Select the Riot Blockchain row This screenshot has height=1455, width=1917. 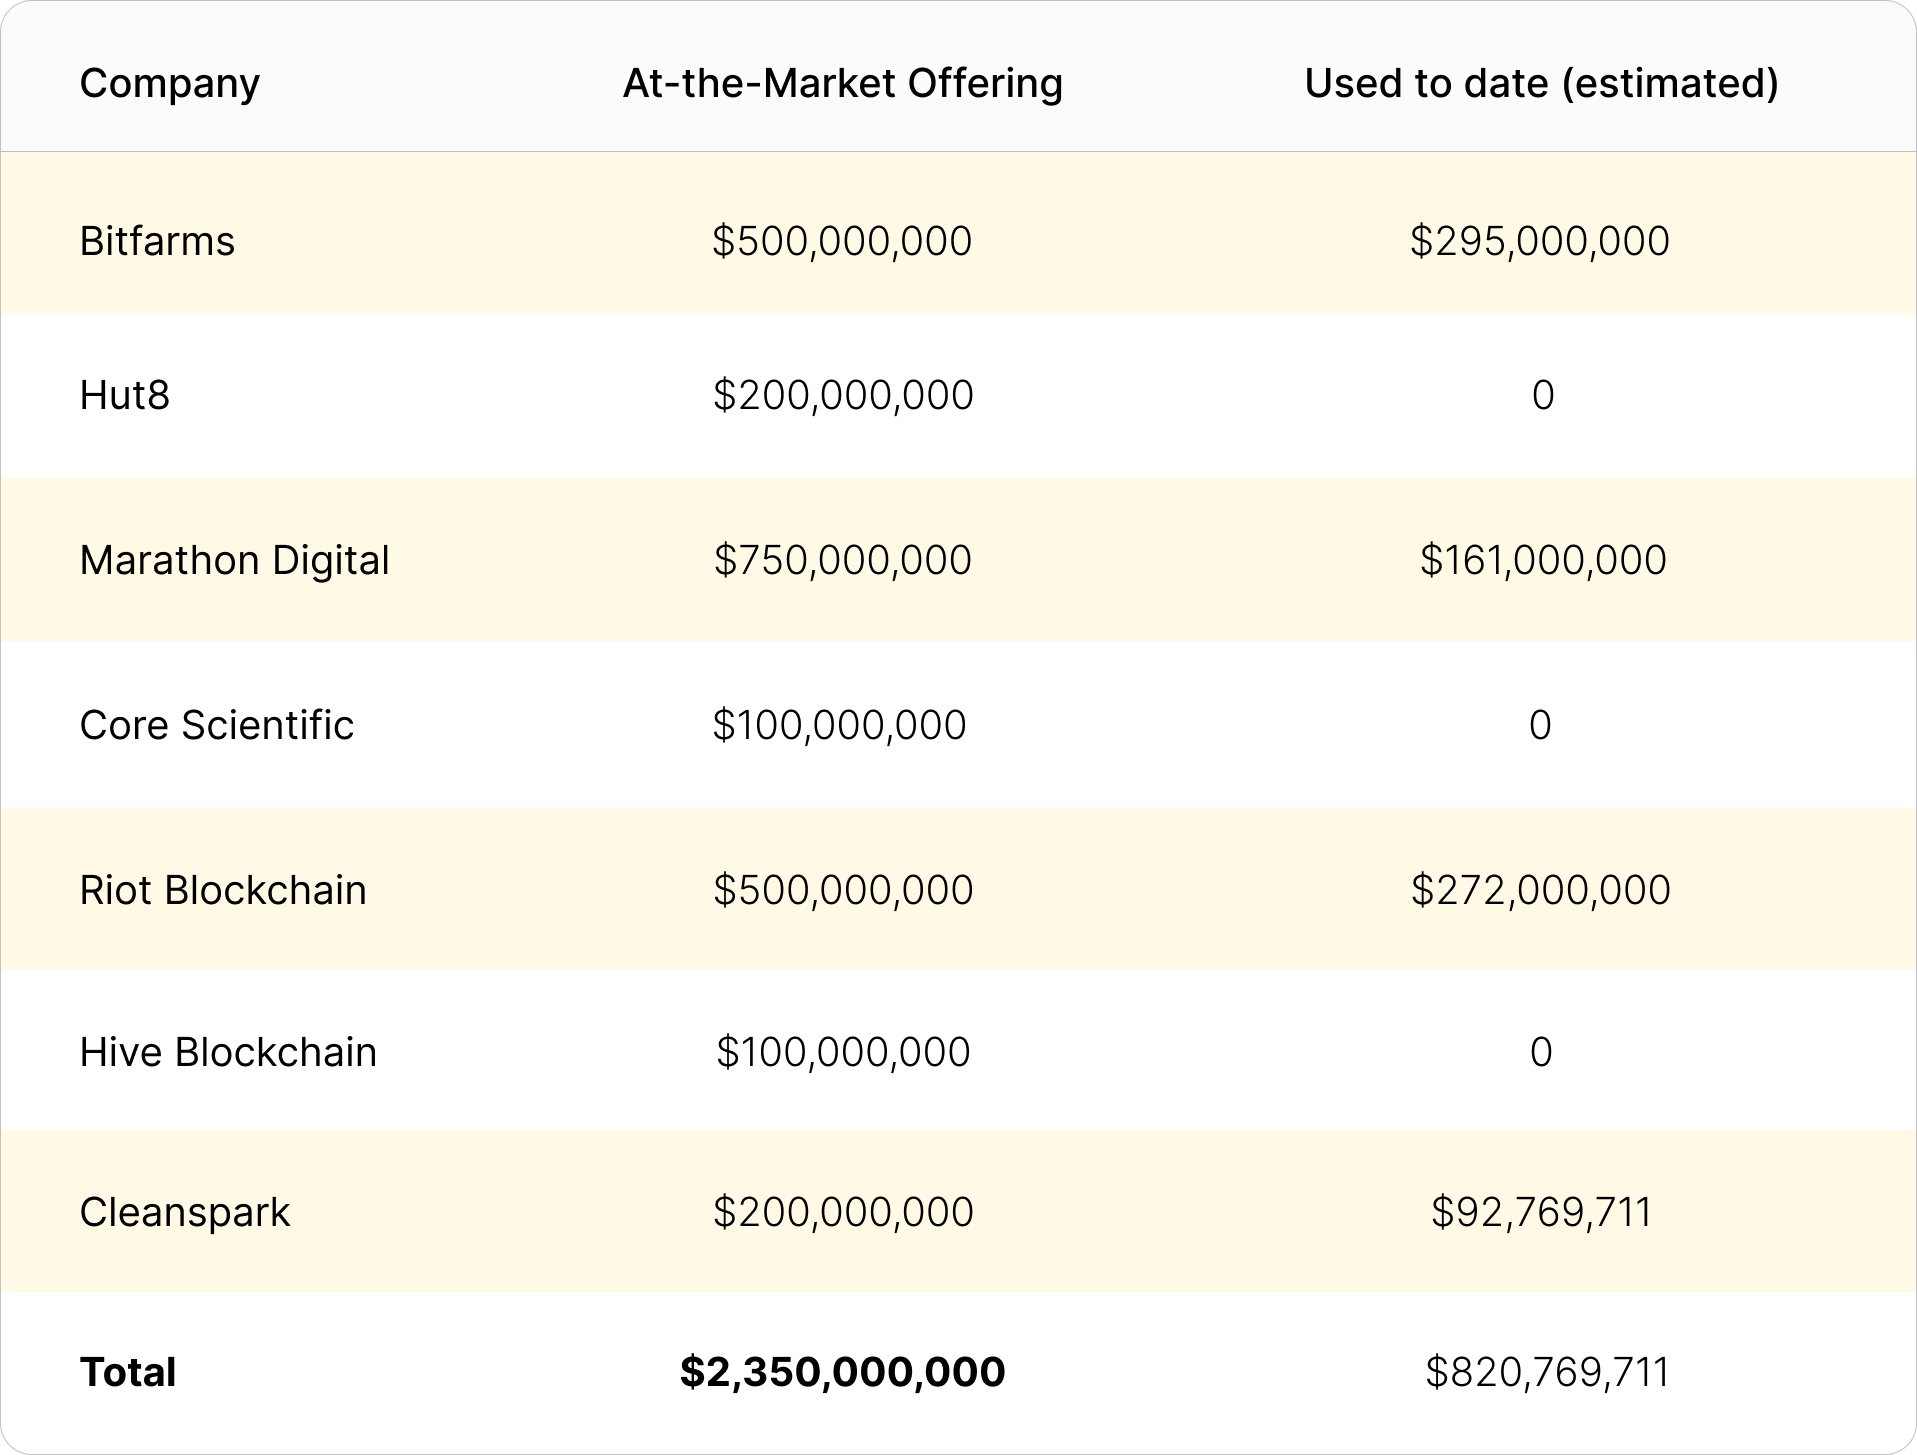point(223,888)
